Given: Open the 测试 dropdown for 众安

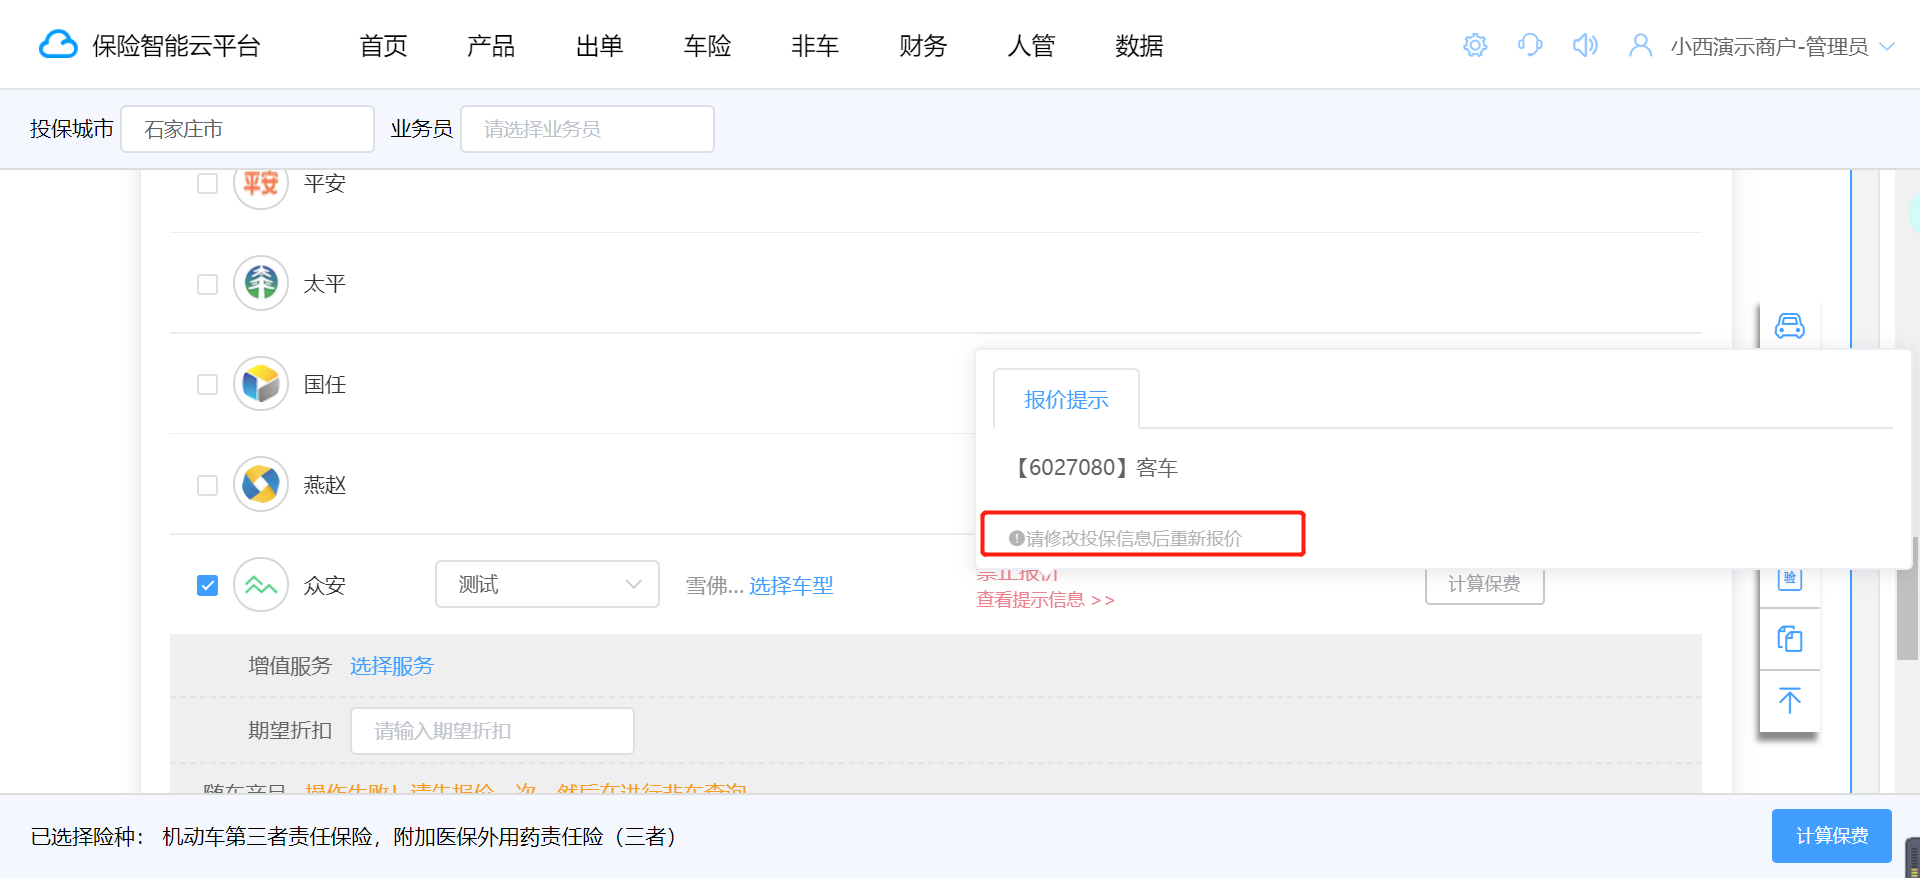Looking at the screenshot, I should click(x=547, y=584).
